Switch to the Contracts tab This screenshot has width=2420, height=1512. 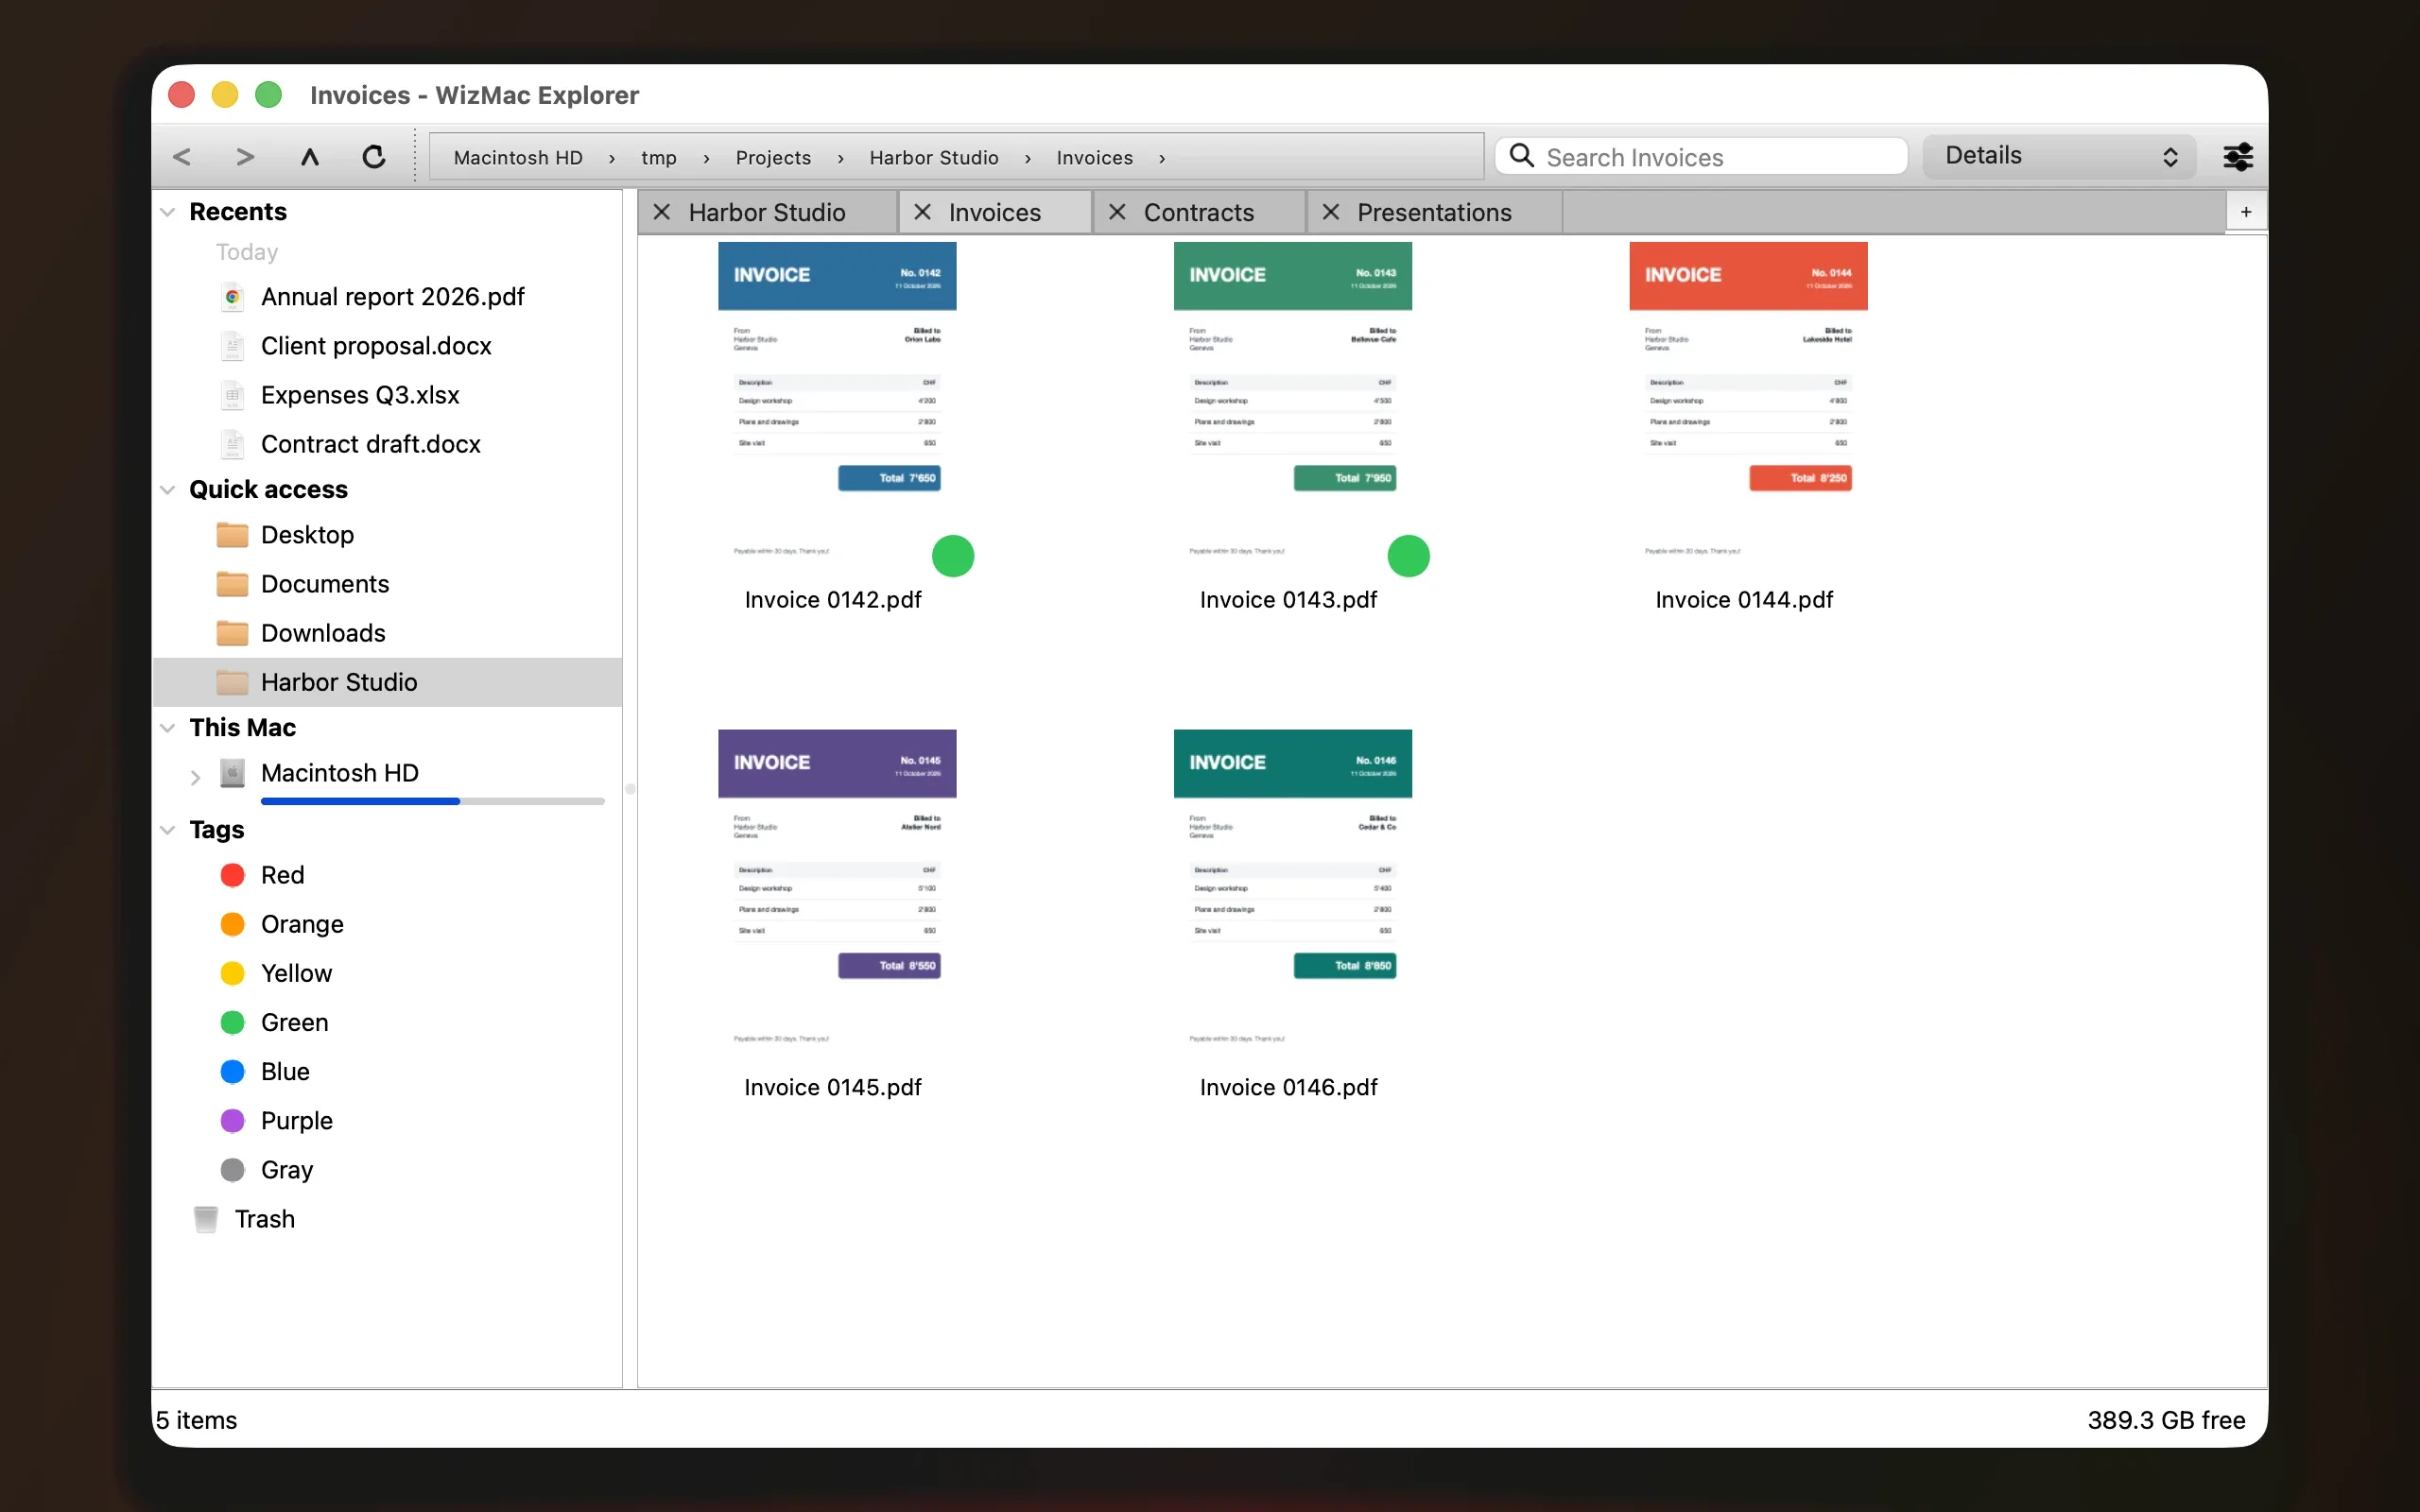tap(1198, 212)
